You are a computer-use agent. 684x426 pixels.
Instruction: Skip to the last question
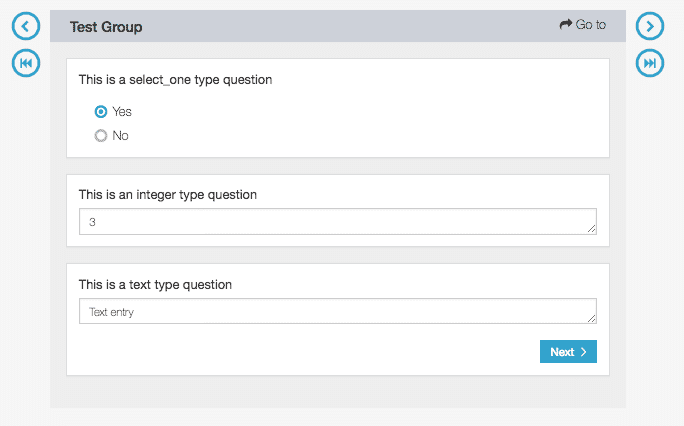pyautogui.click(x=650, y=63)
